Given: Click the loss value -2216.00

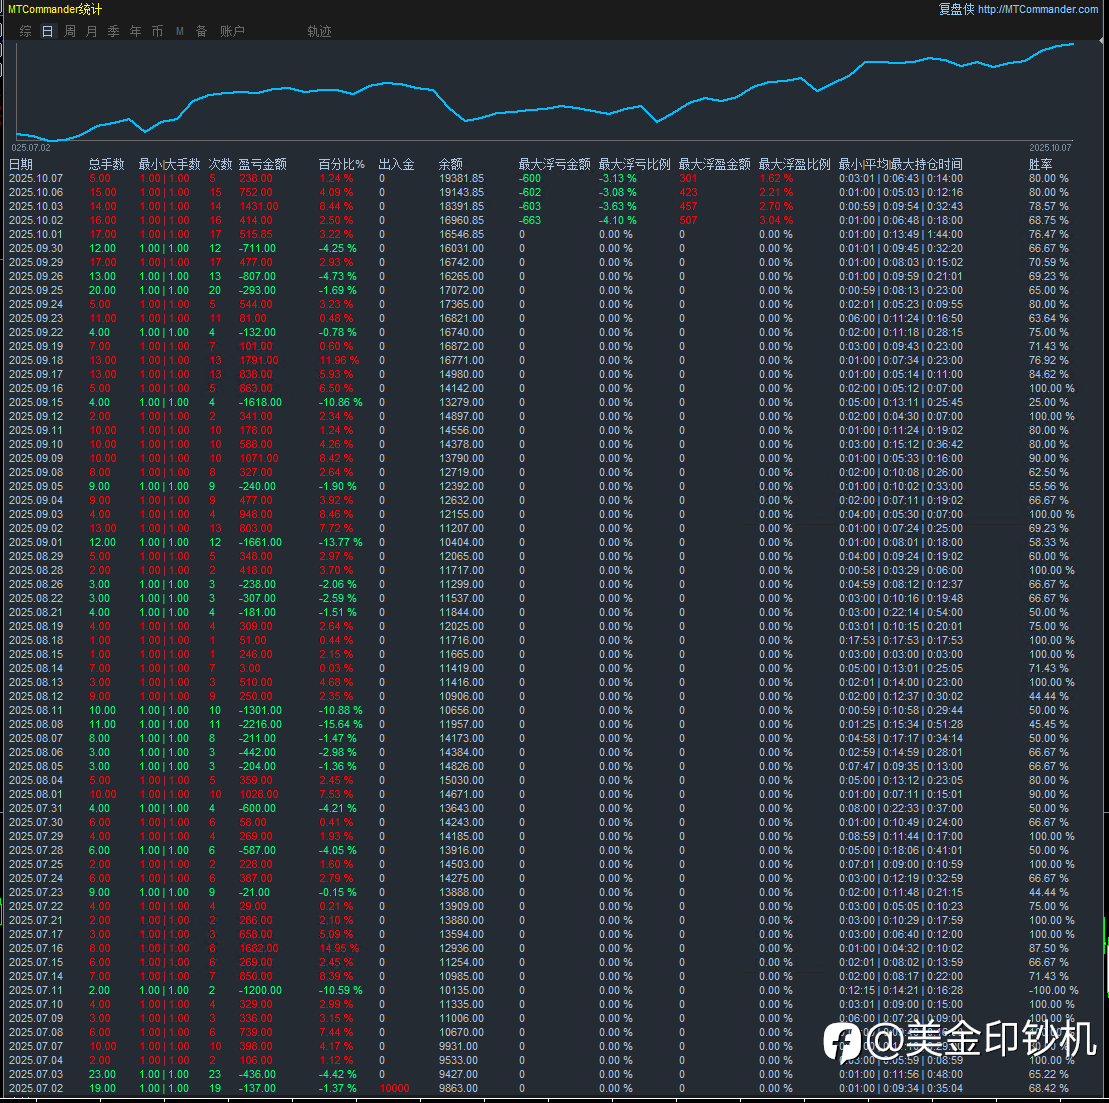Looking at the screenshot, I should [x=260, y=724].
